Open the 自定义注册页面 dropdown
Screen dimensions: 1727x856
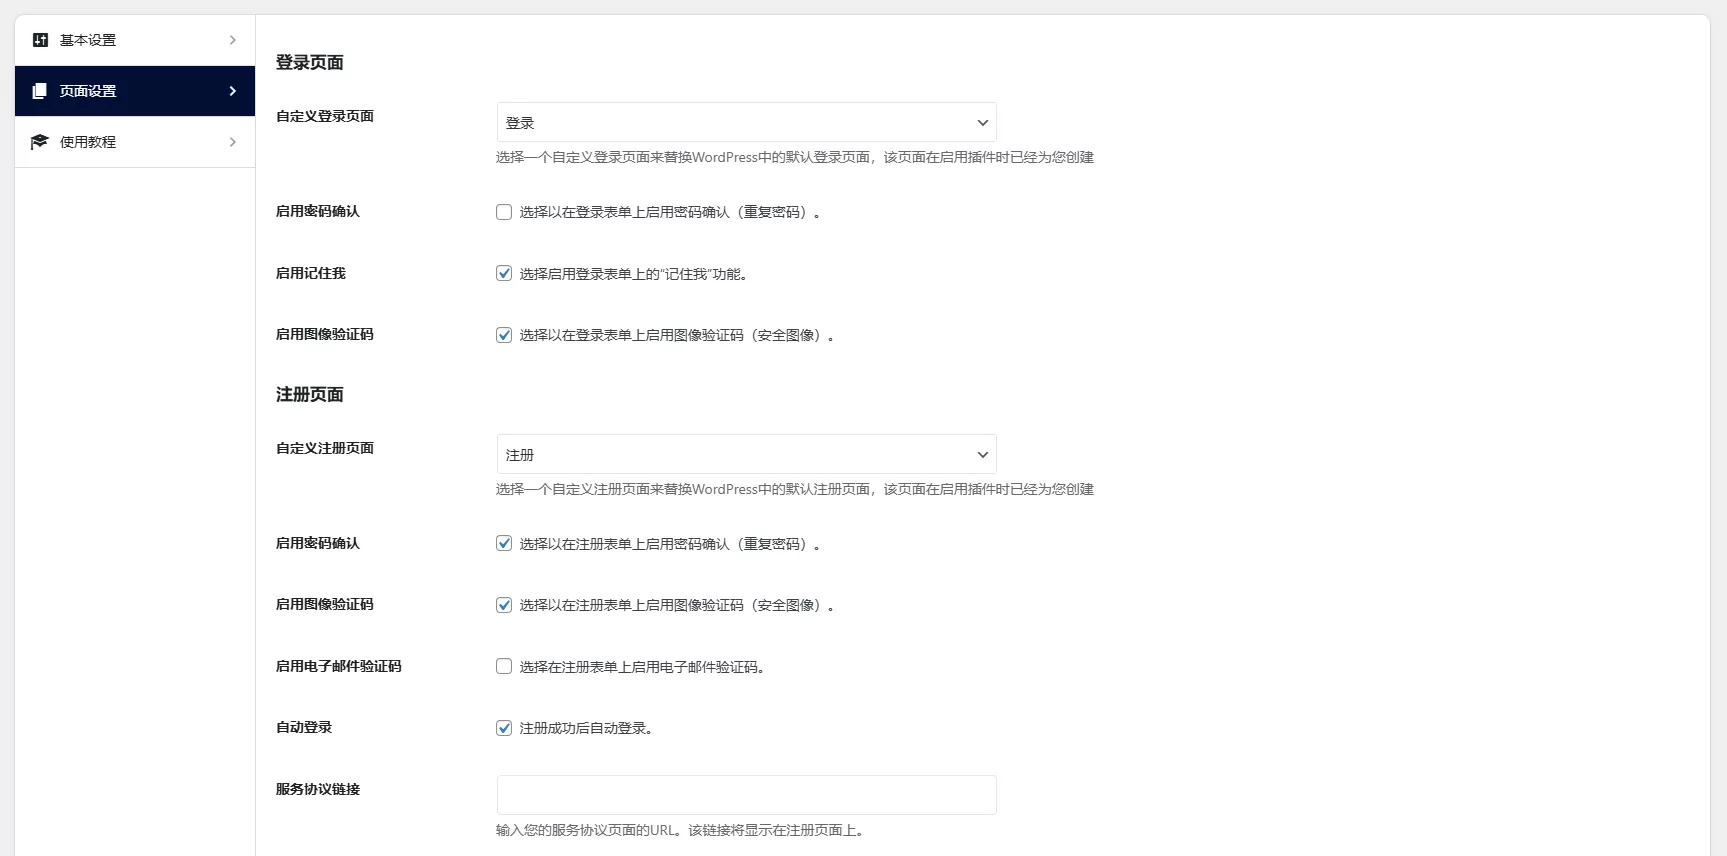[746, 454]
